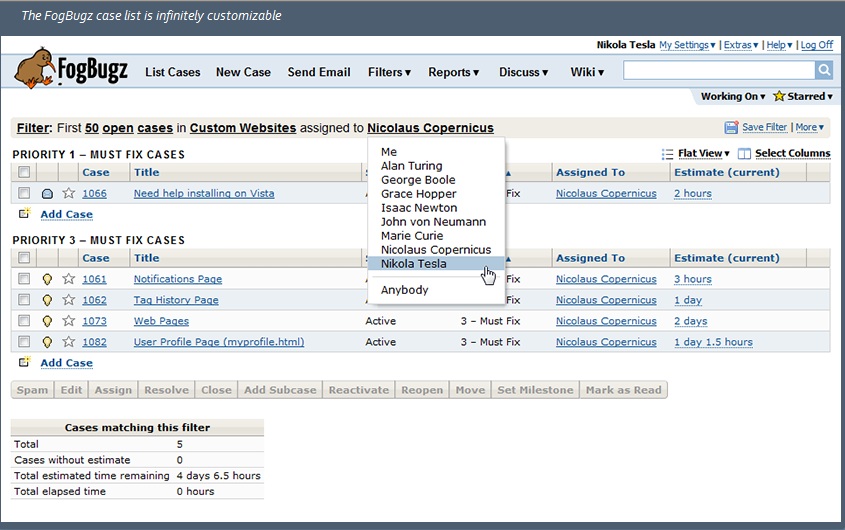
Task: Open the Extras dropdown
Action: [x=741, y=45]
